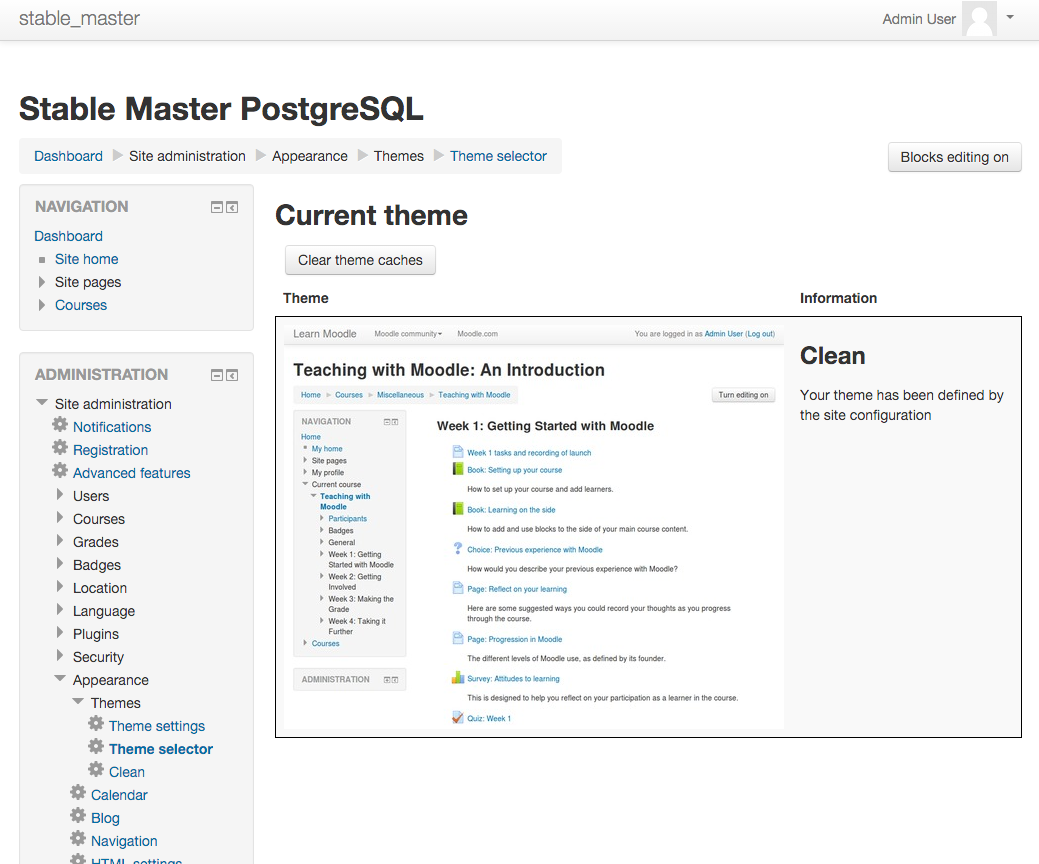Screen dimensions: 1039x864
Task: Click Site administration breadcrumb text
Action: click(x=187, y=156)
